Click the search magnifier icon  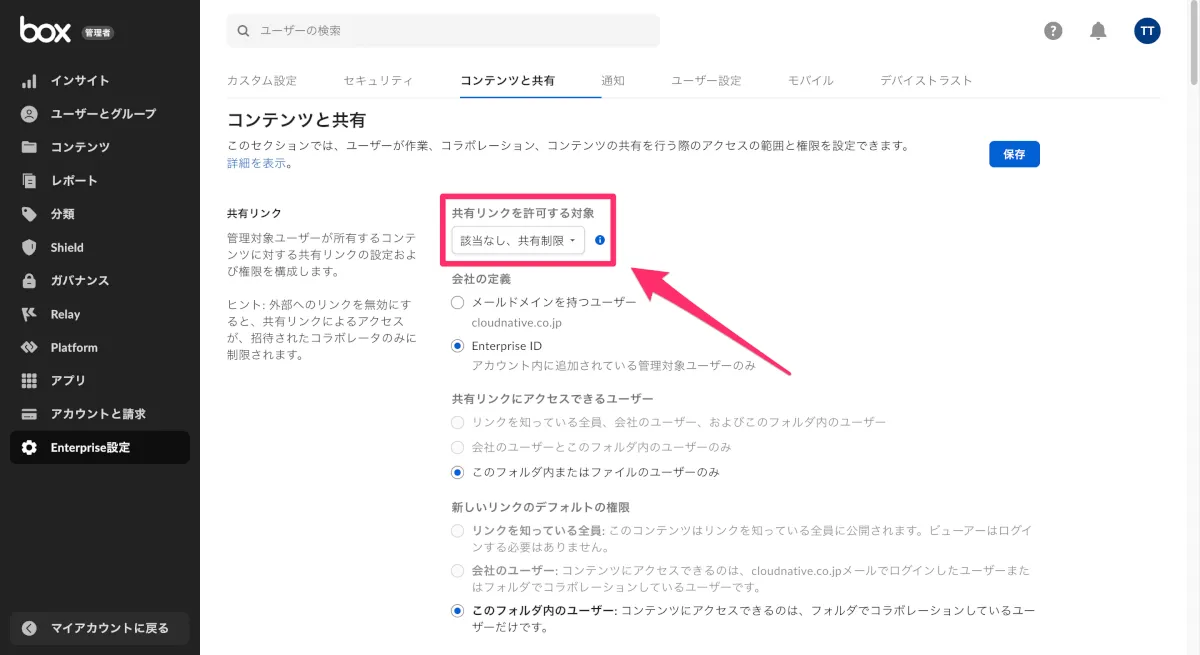tap(243, 31)
